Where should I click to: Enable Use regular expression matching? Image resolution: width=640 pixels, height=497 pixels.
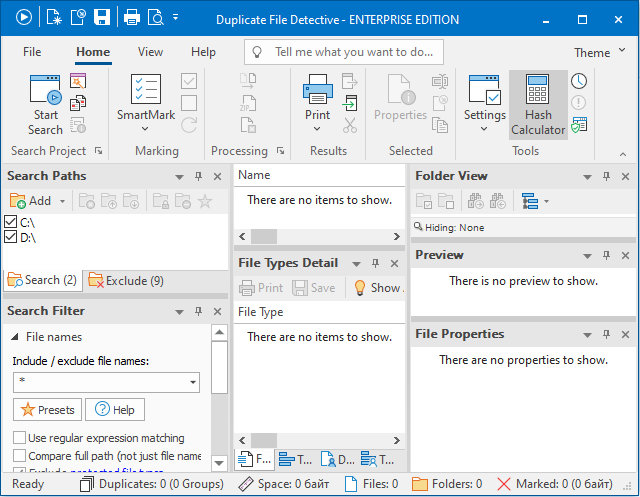20,438
